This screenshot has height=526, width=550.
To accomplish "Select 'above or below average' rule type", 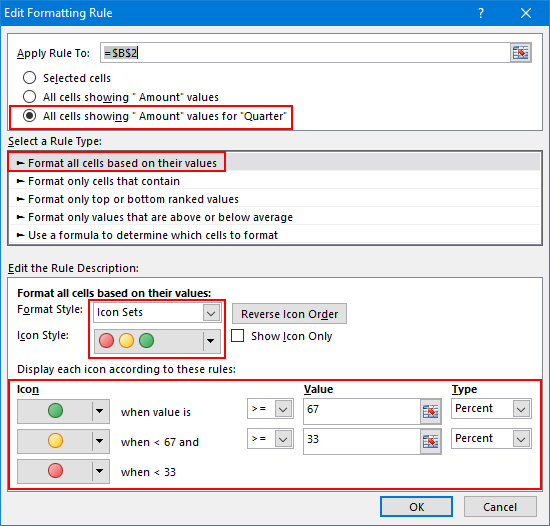I will (275, 217).
